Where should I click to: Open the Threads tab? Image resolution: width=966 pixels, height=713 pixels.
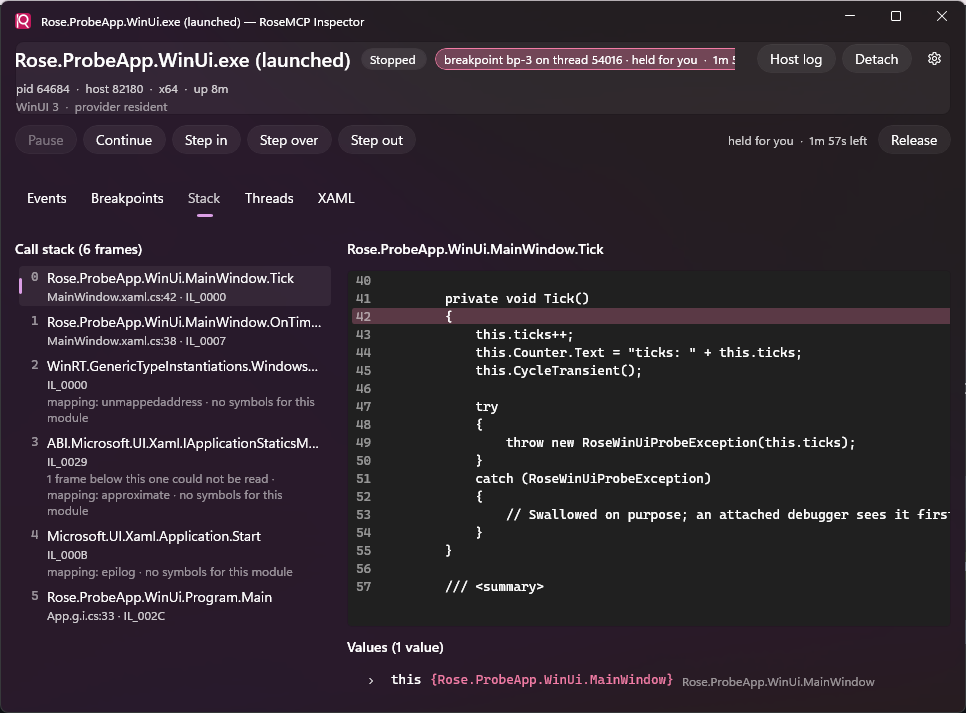(269, 198)
